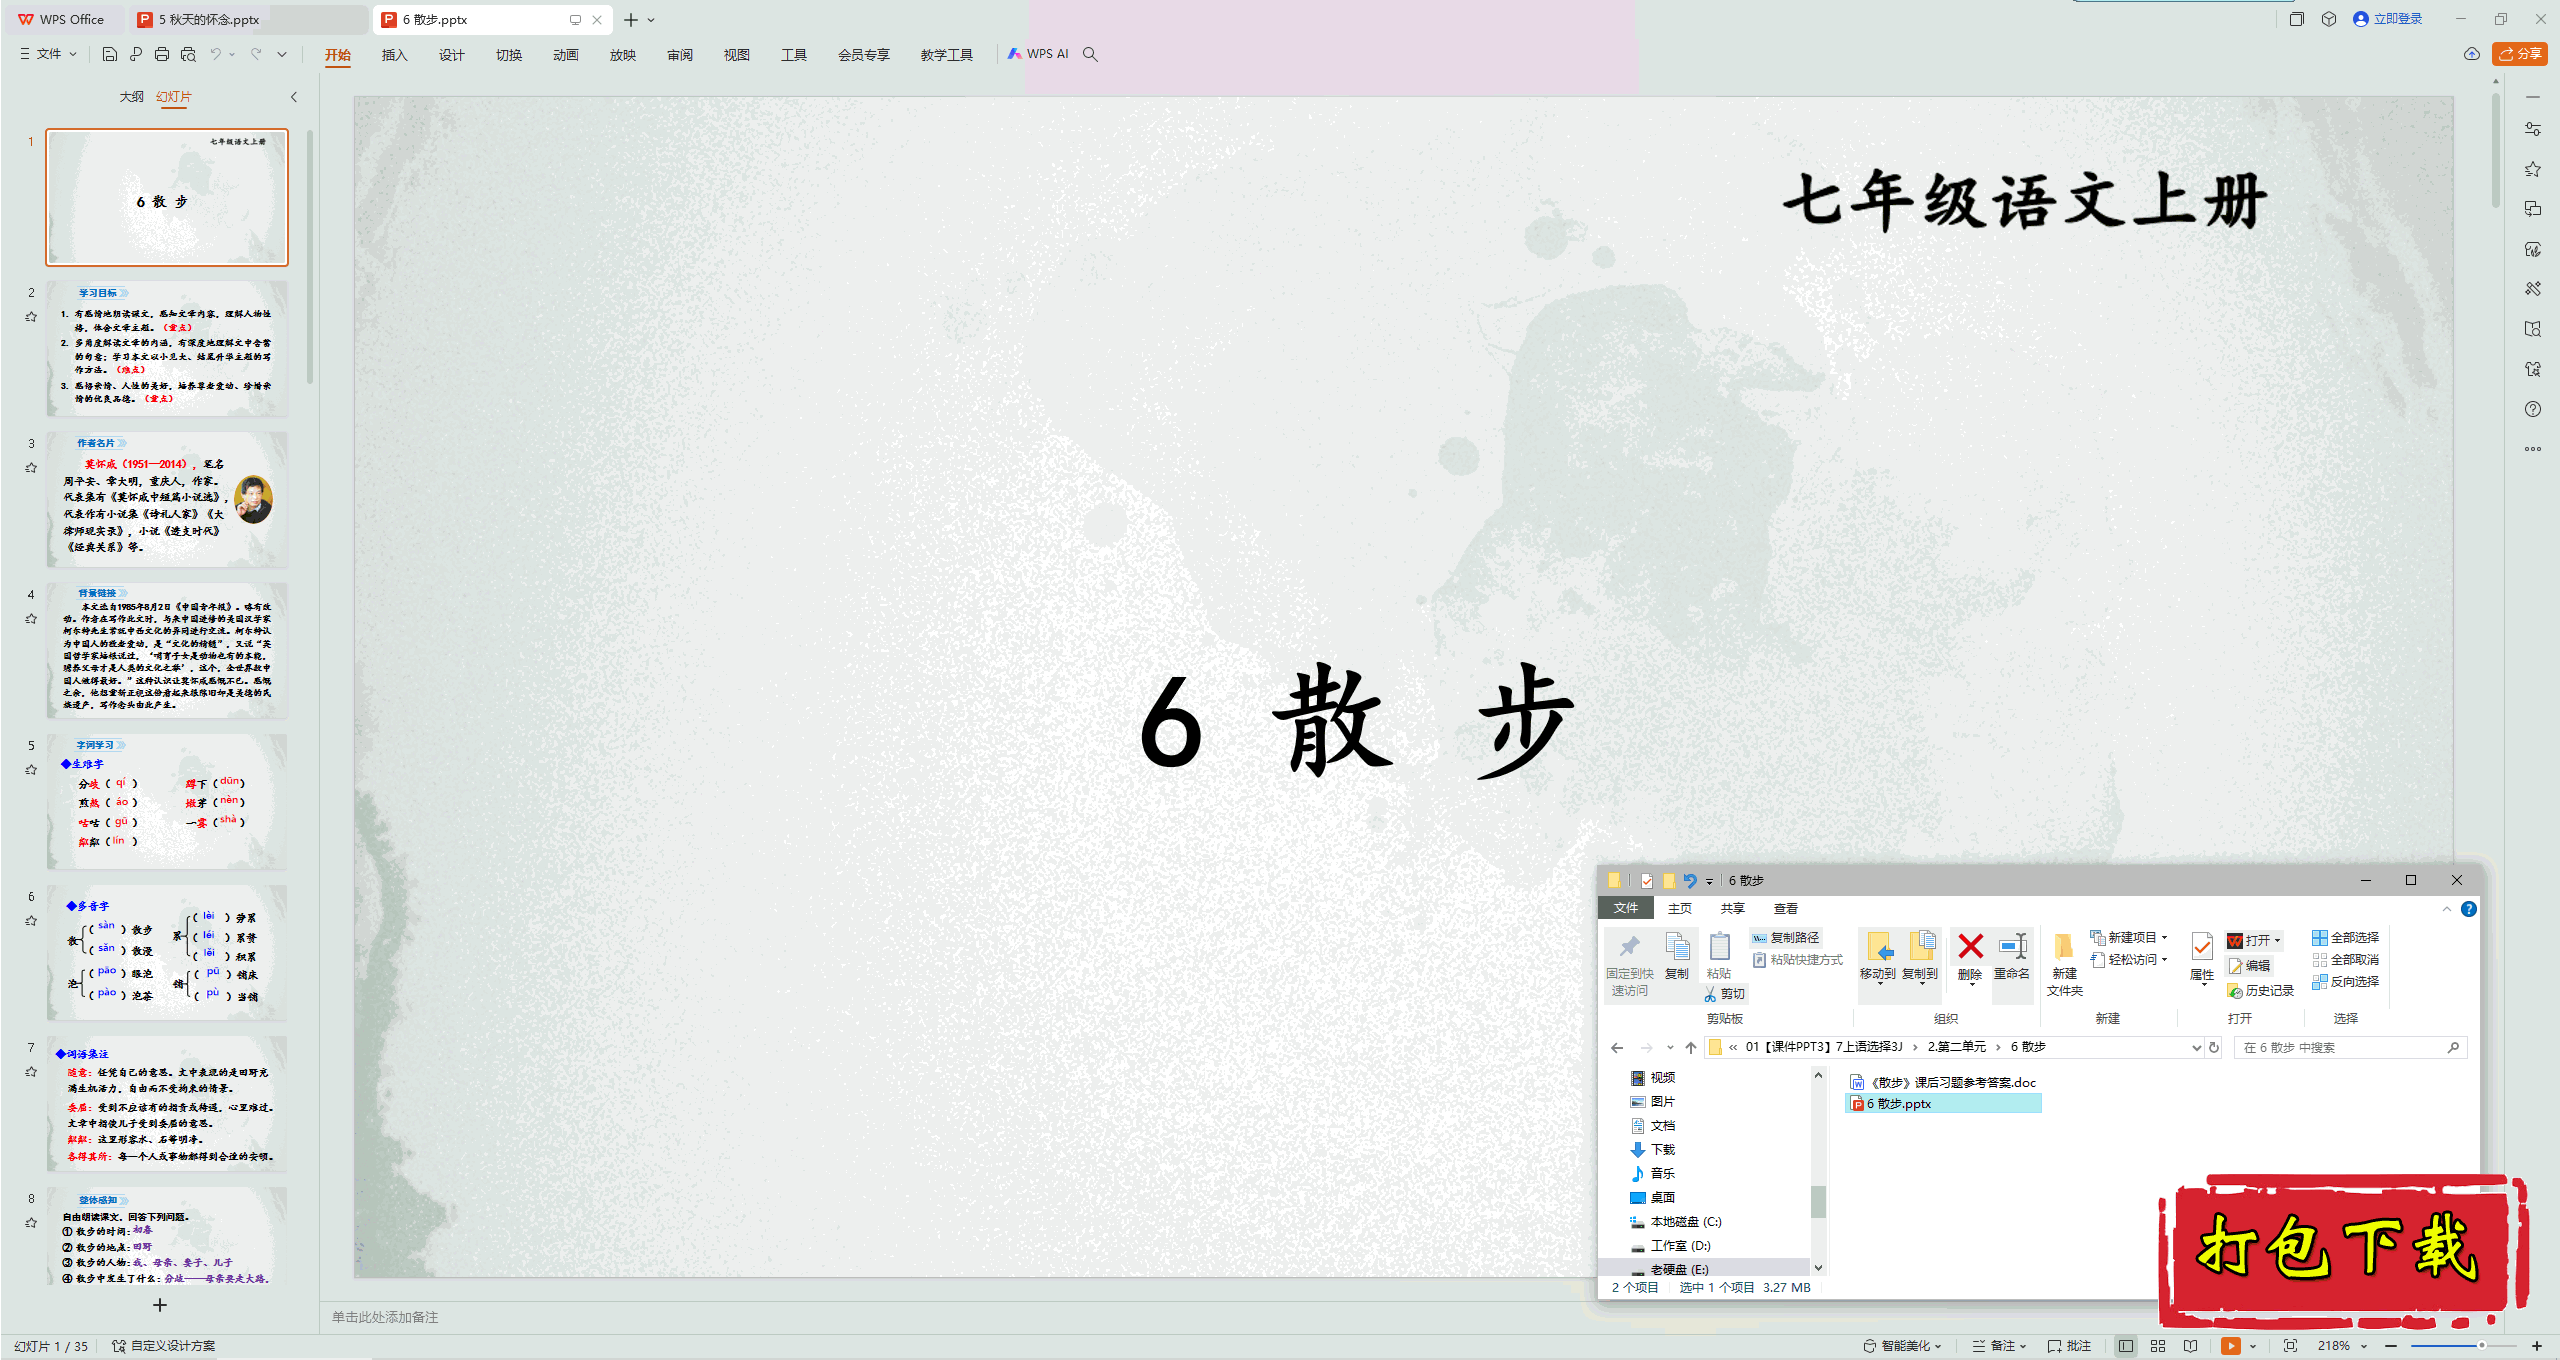Click the zoom out minus button
This screenshot has width=2560, height=1360.
[x=2391, y=1346]
